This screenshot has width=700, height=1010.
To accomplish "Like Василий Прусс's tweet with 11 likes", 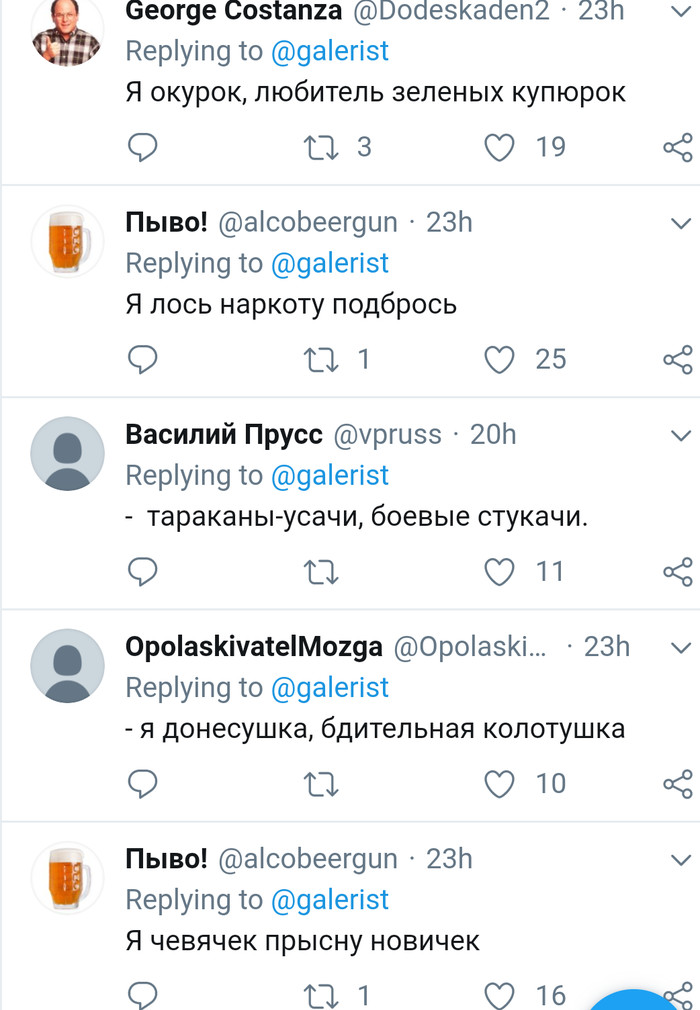I will (x=499, y=572).
